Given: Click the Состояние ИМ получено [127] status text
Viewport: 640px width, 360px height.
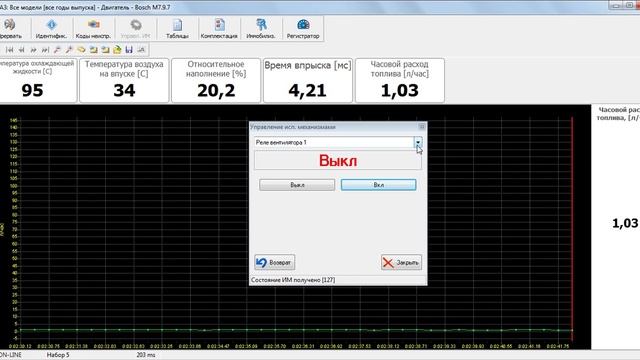Looking at the screenshot, I should [293, 280].
